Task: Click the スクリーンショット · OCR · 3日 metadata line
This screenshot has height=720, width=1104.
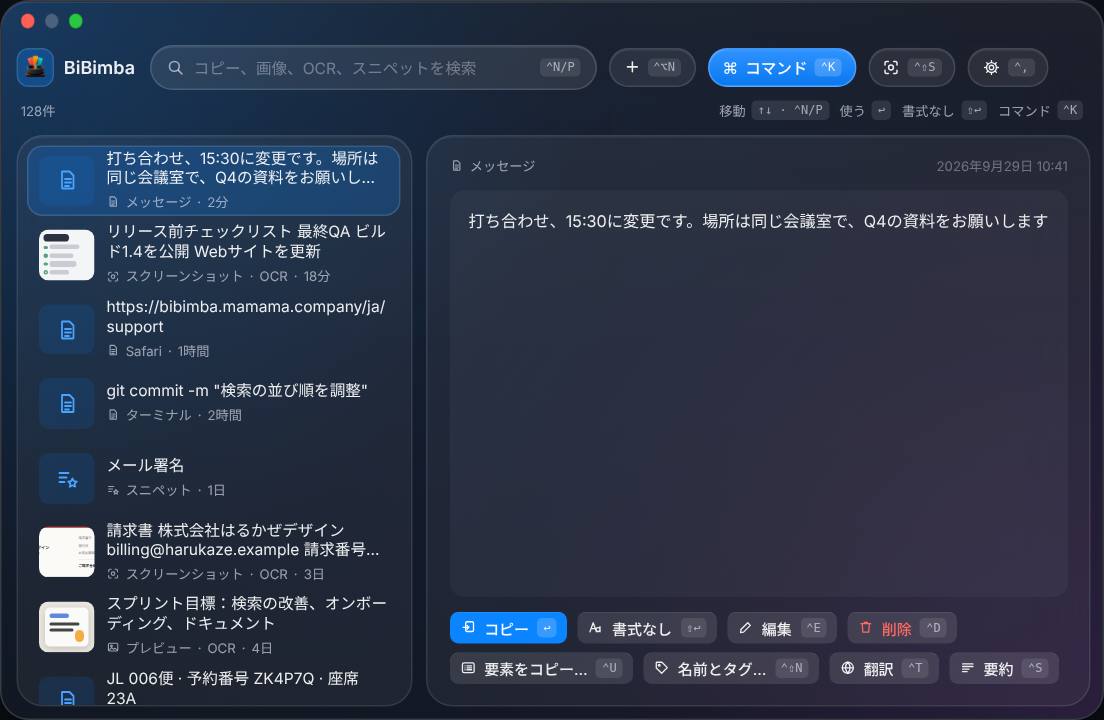Action: click(215, 574)
